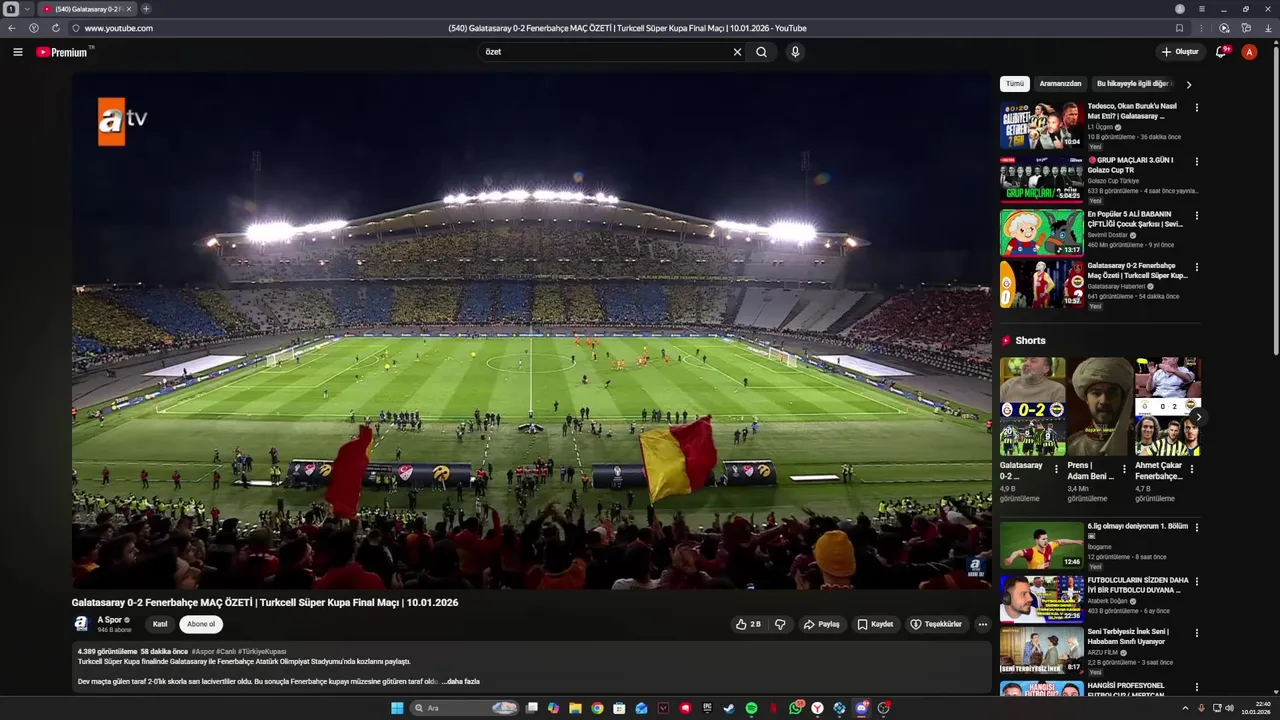Image resolution: width=1280 pixels, height=720 pixels.
Task: Start voice search with the microphone icon
Action: click(795, 52)
